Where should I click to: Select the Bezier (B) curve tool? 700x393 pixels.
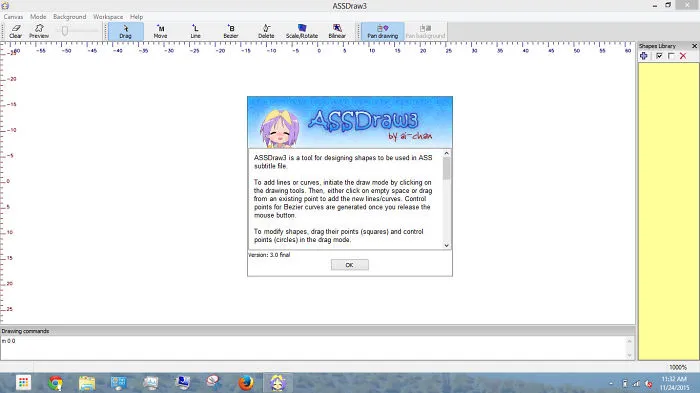(x=231, y=31)
